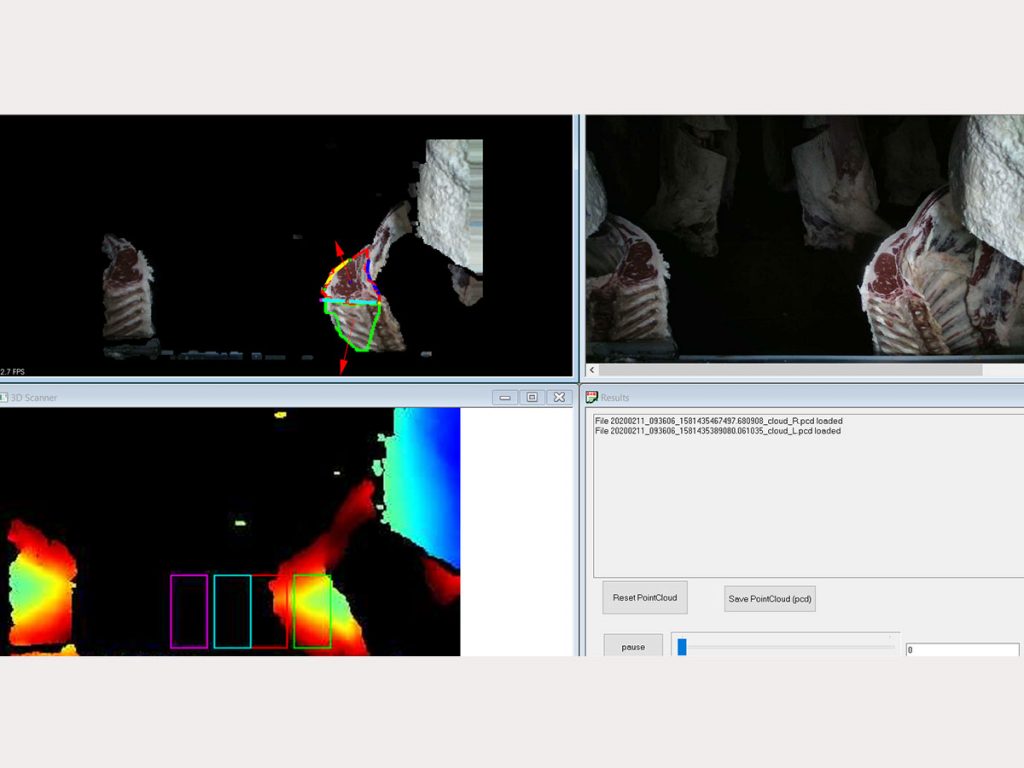
Task: Click the upper red arrow on carcass
Action: tap(339, 250)
